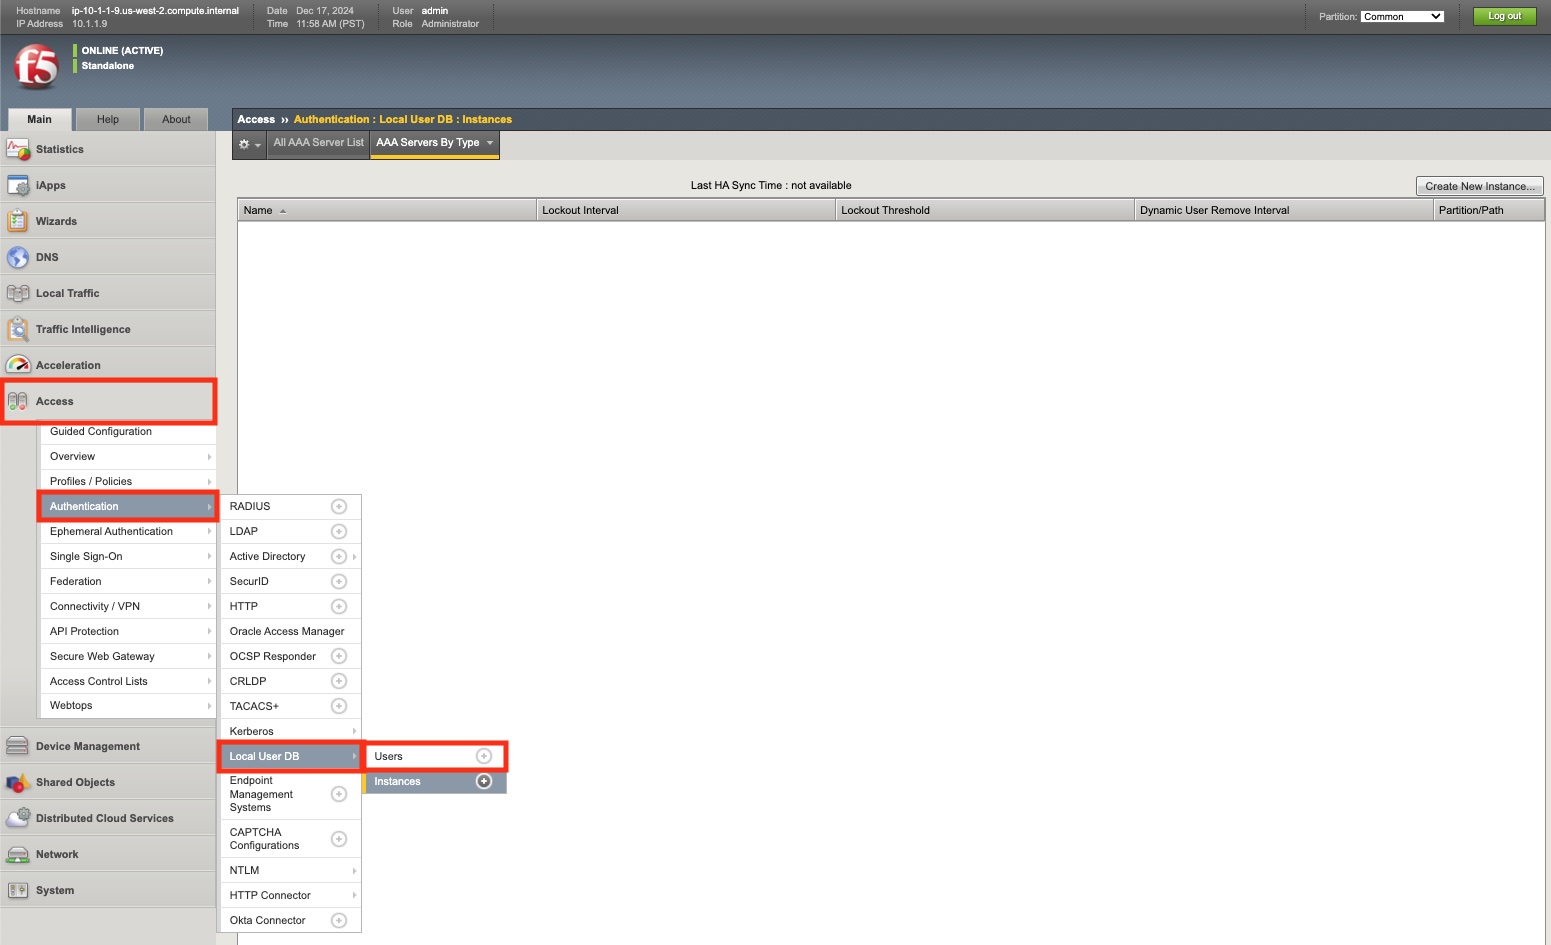This screenshot has height=945, width=1551.
Task: Open the Local Traffic section icon
Action: [x=18, y=293]
